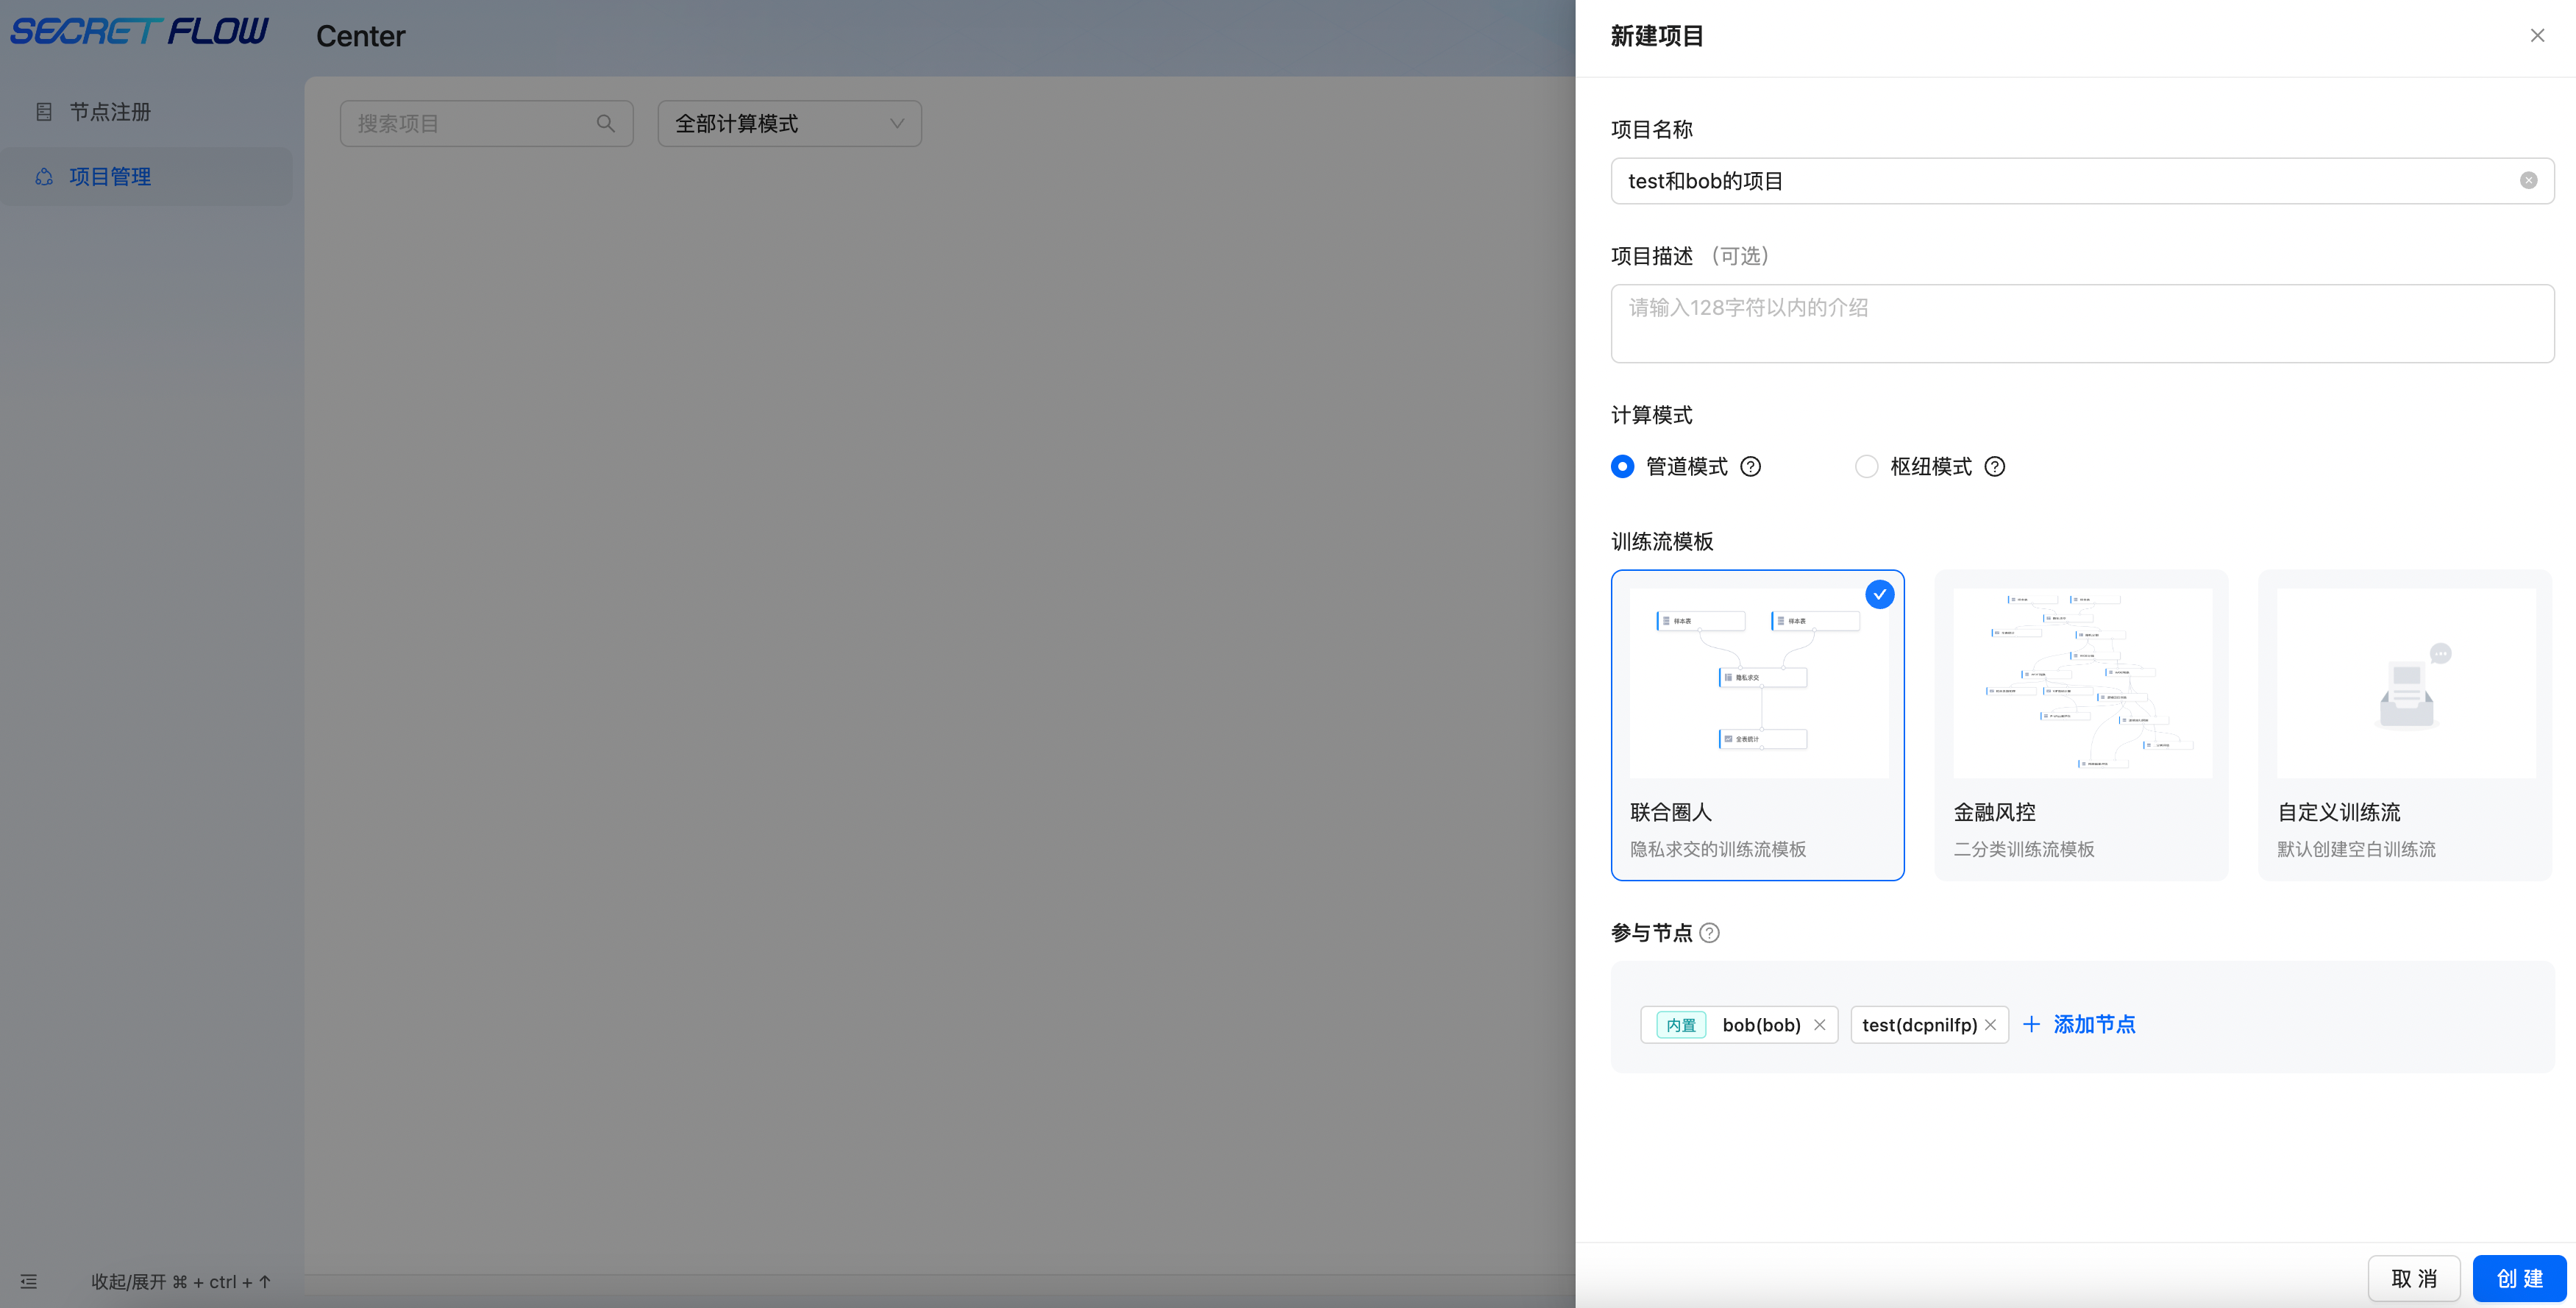
Task: Select the 自定义训练流 template card
Action: point(2405,725)
